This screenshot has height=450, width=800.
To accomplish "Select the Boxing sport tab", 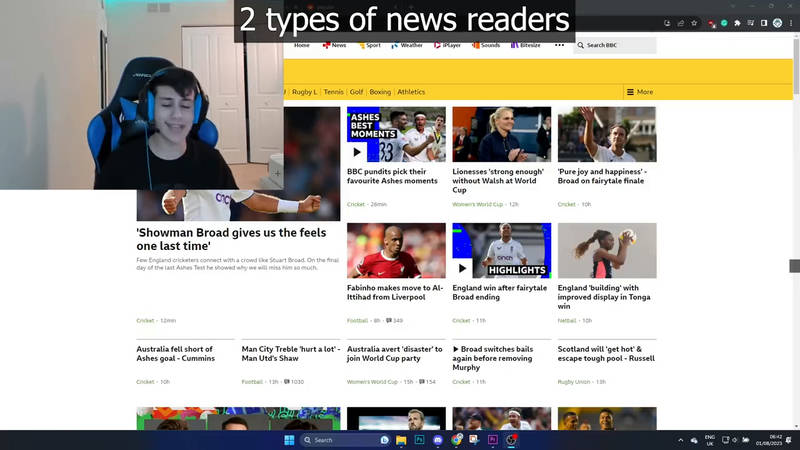I will tap(380, 92).
